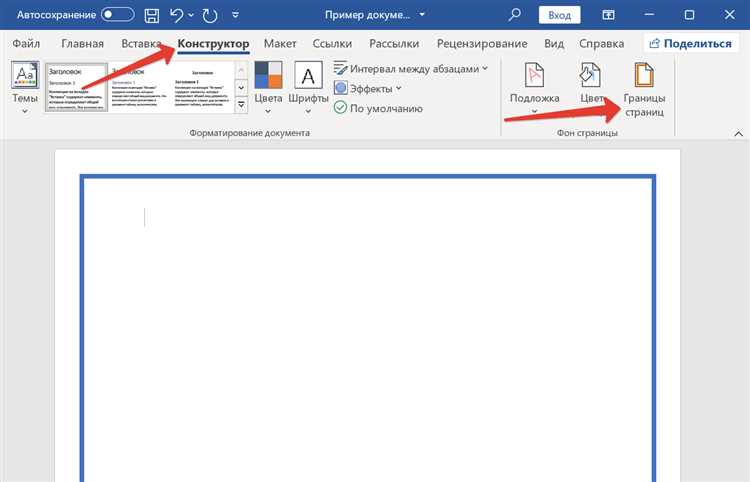This screenshot has height=482, width=750.
Task: Click the style gallery previous-row arrow
Action: 241,70
